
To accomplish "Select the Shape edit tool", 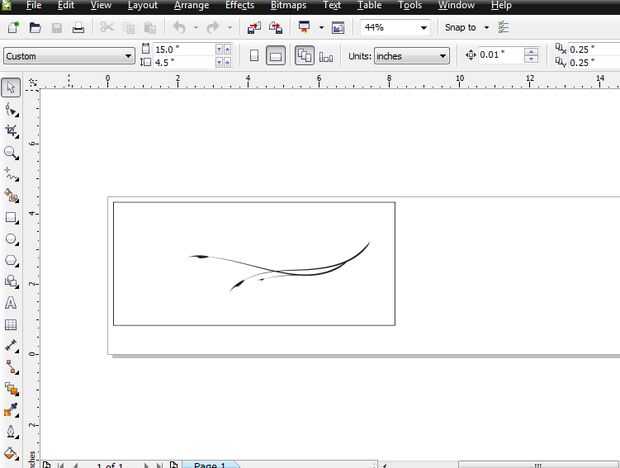I will click(11, 109).
